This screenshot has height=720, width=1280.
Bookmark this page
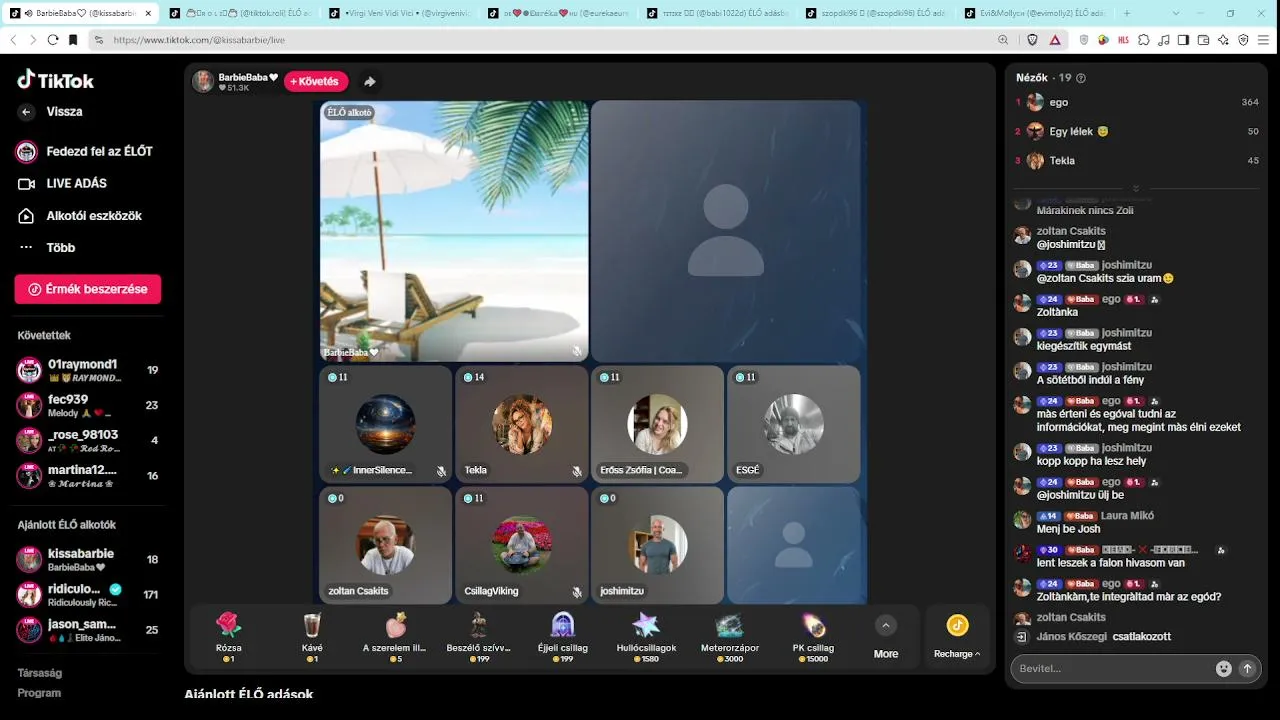pyautogui.click(x=73, y=40)
